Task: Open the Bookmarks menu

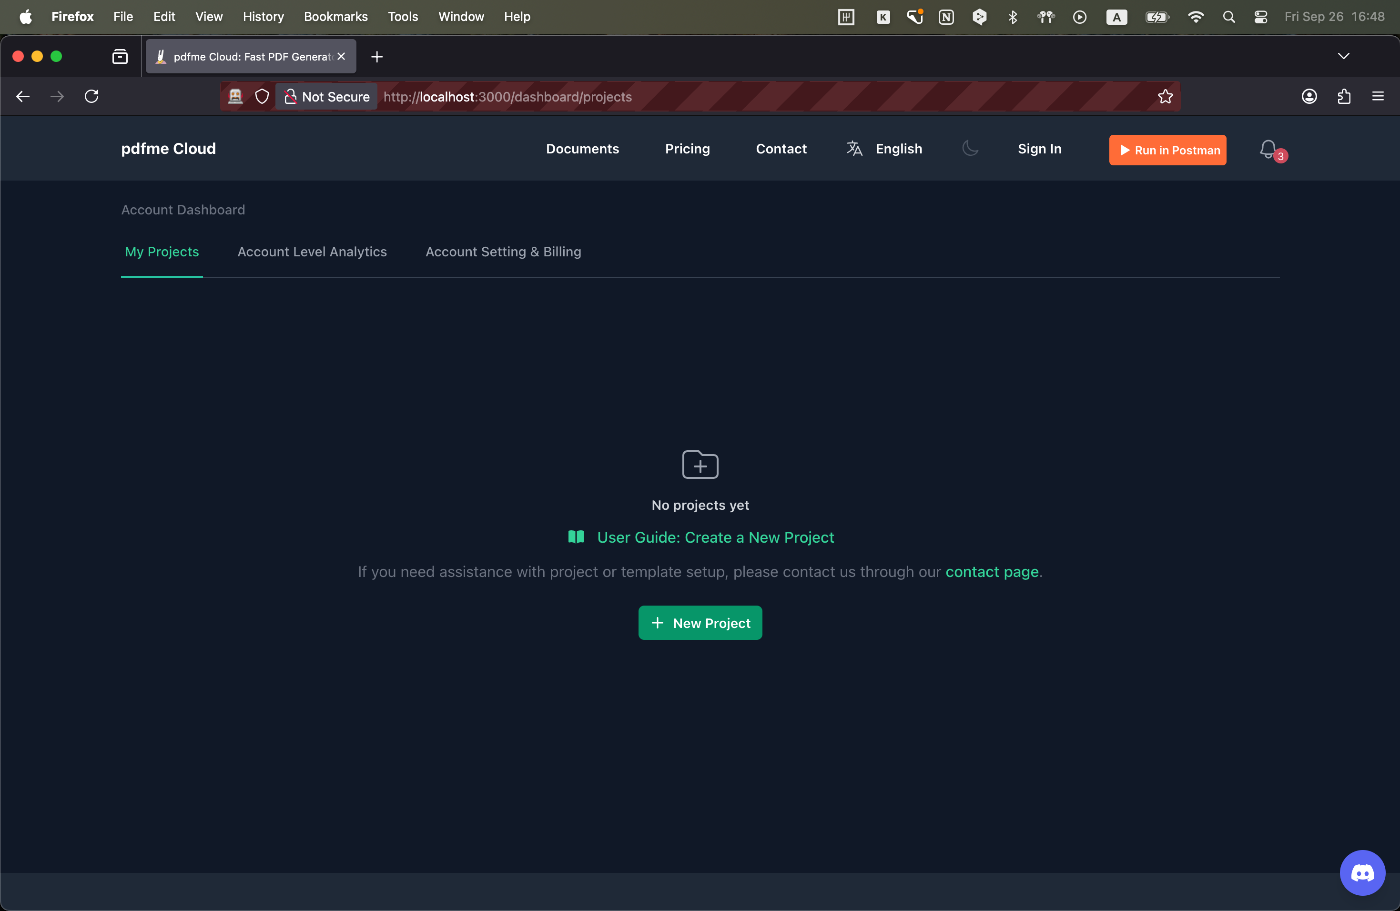Action: [336, 17]
